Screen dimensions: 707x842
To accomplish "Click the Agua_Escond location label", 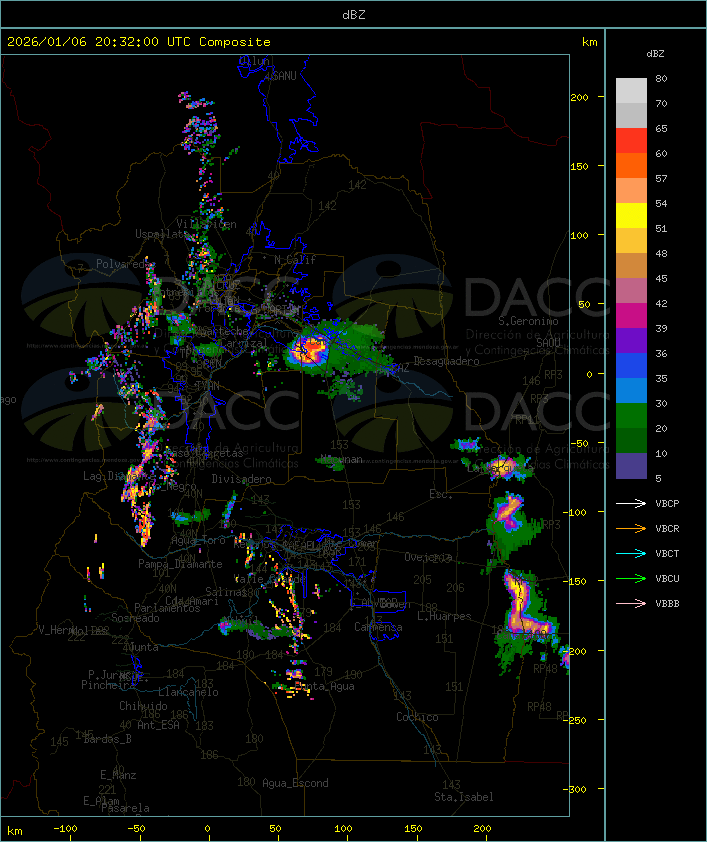I will pos(295,783).
